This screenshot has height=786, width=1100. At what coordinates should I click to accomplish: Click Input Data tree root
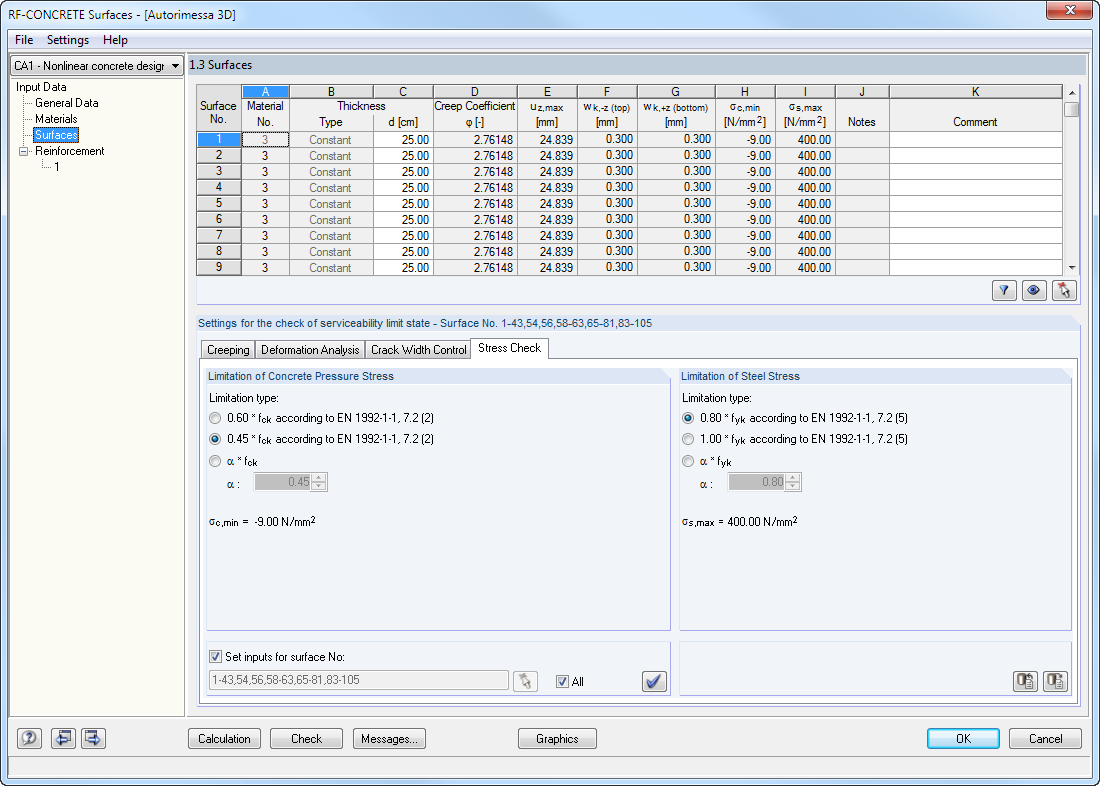point(41,87)
